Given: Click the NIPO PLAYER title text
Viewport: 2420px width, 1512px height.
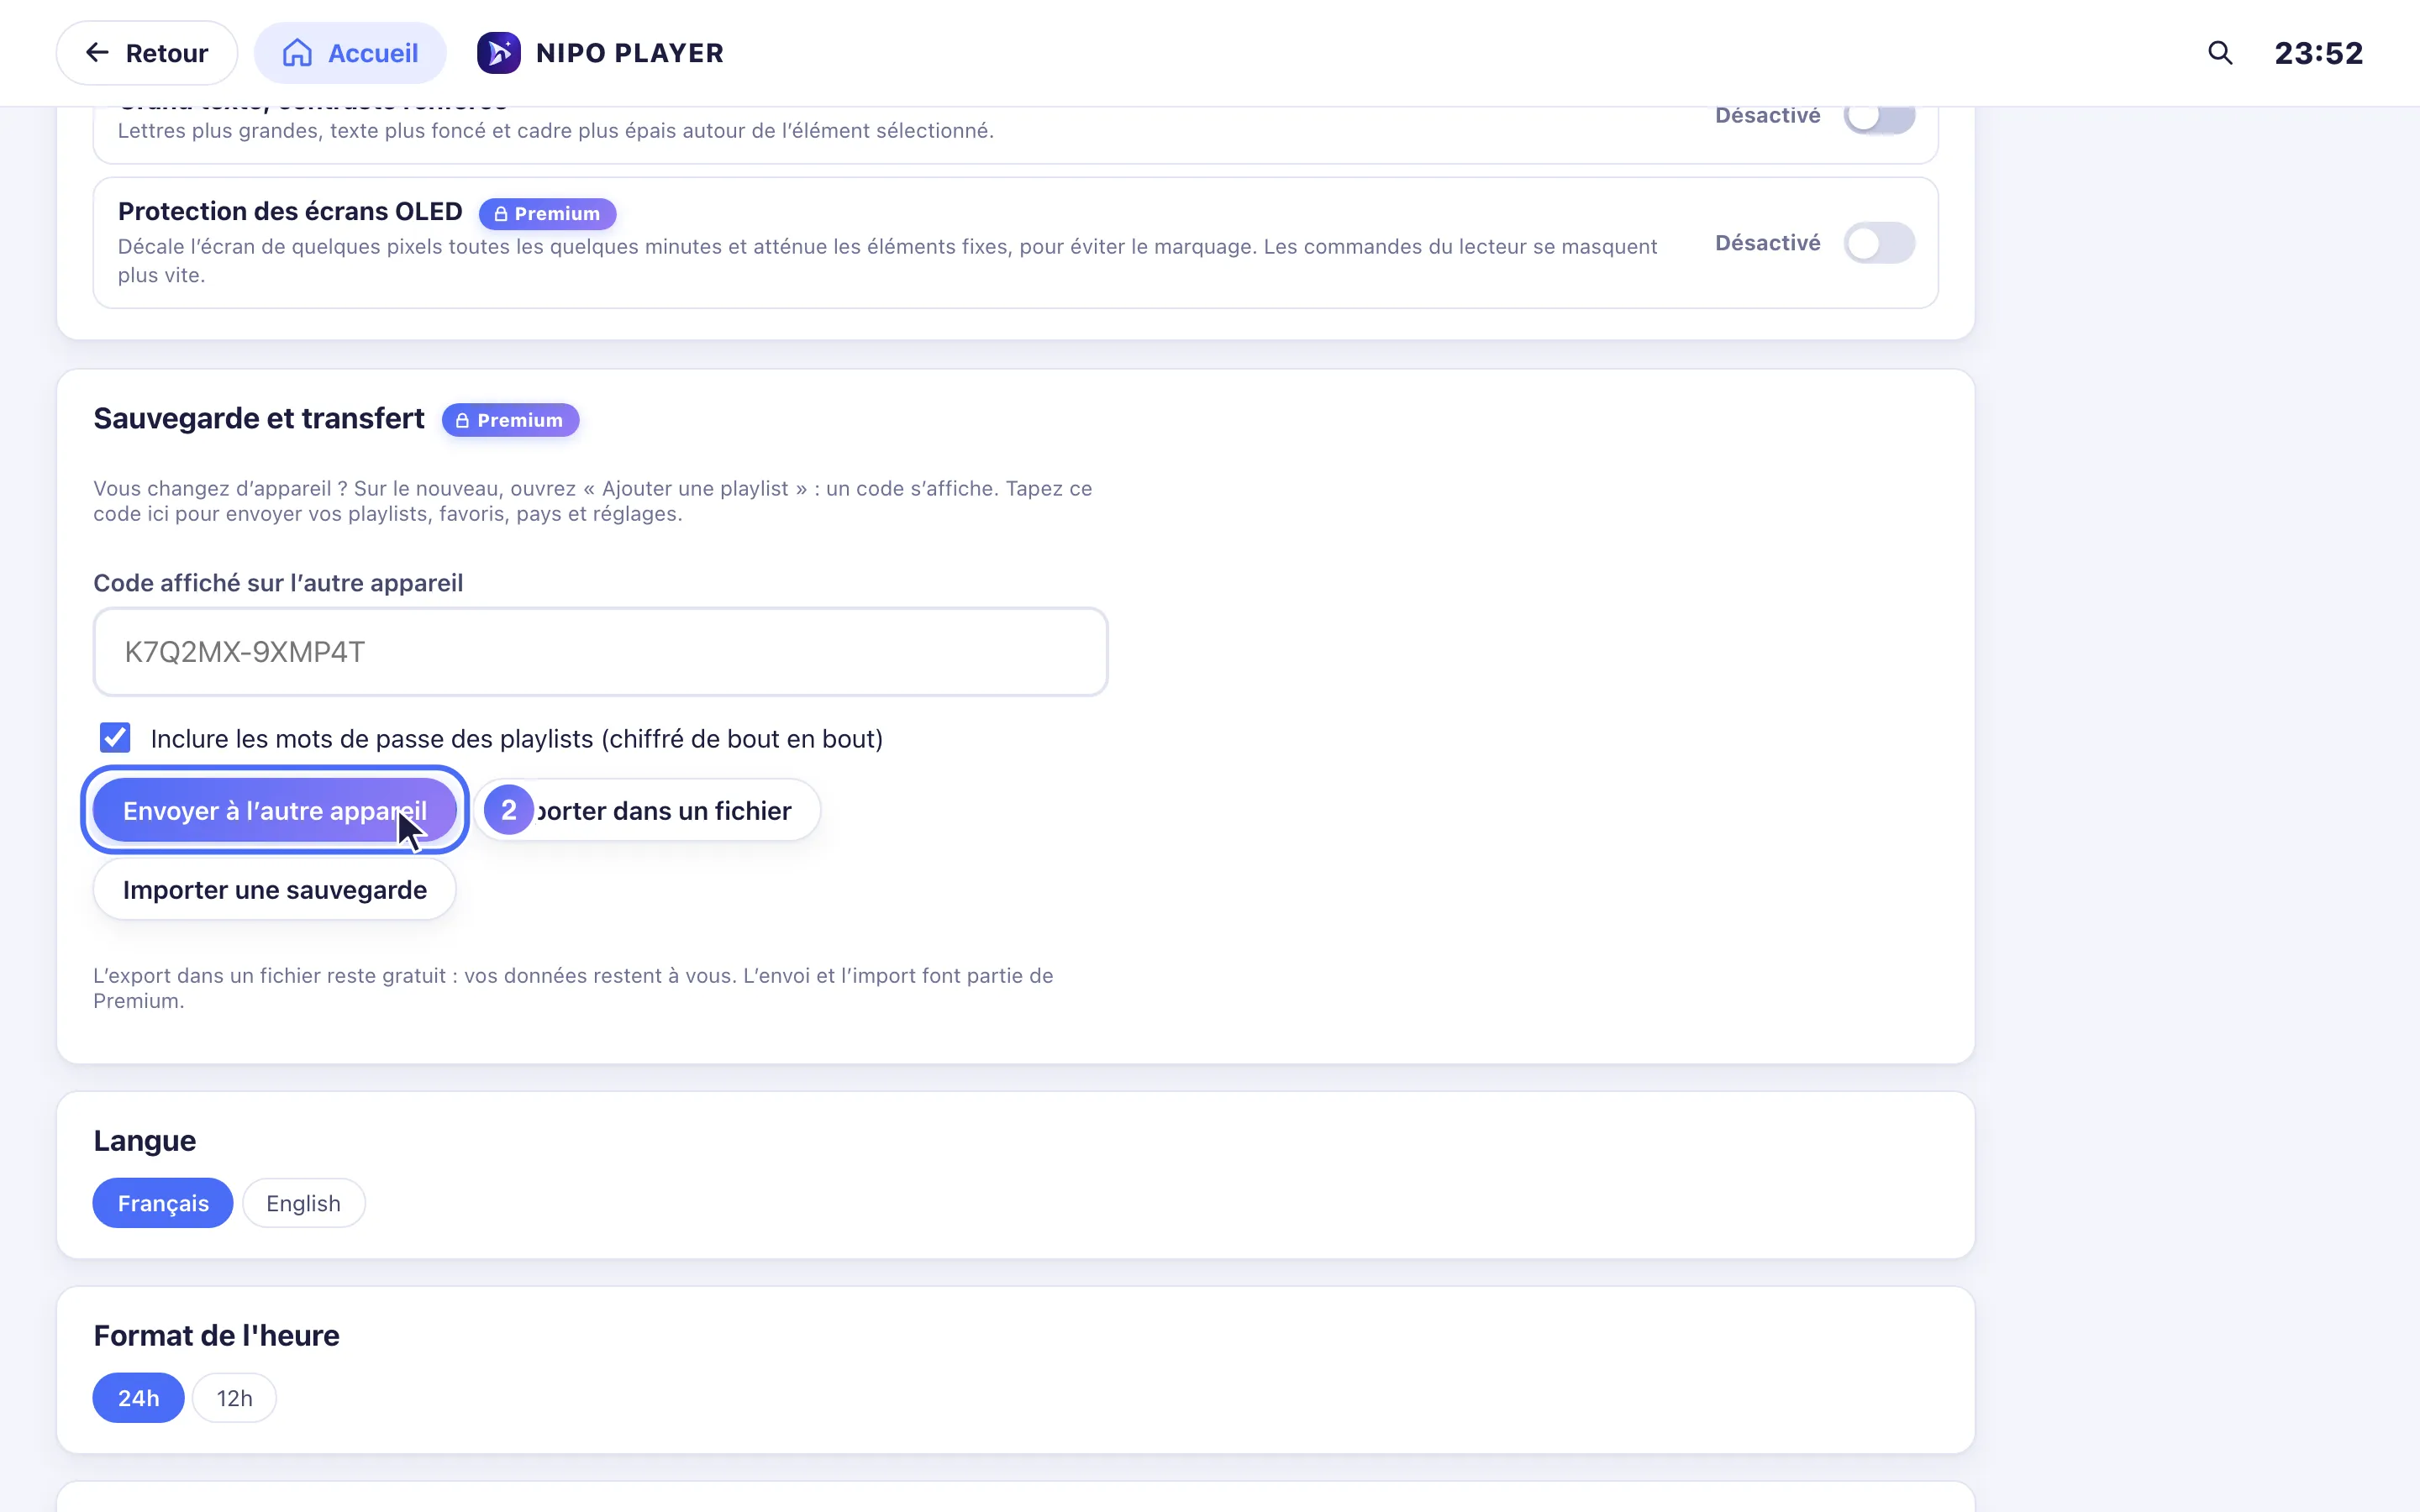Looking at the screenshot, I should coord(630,53).
